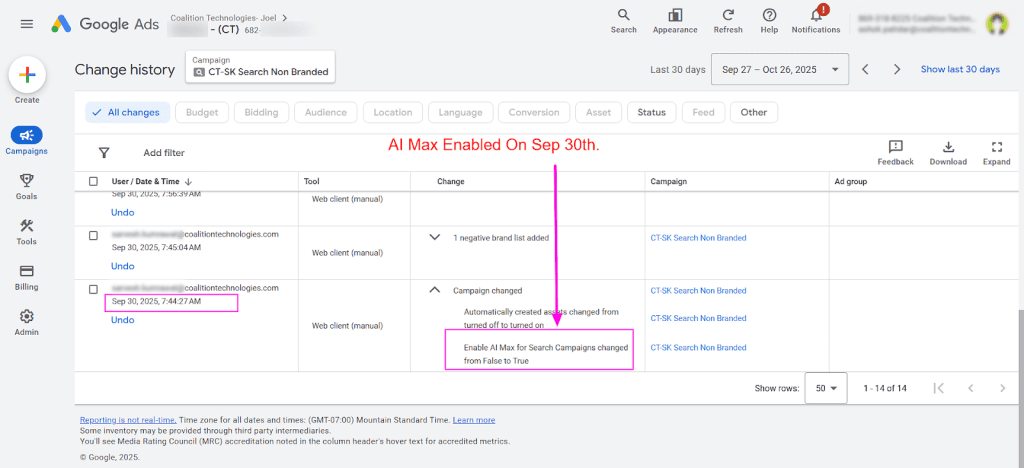
Task: Click the Change column header
Action: 451,181
